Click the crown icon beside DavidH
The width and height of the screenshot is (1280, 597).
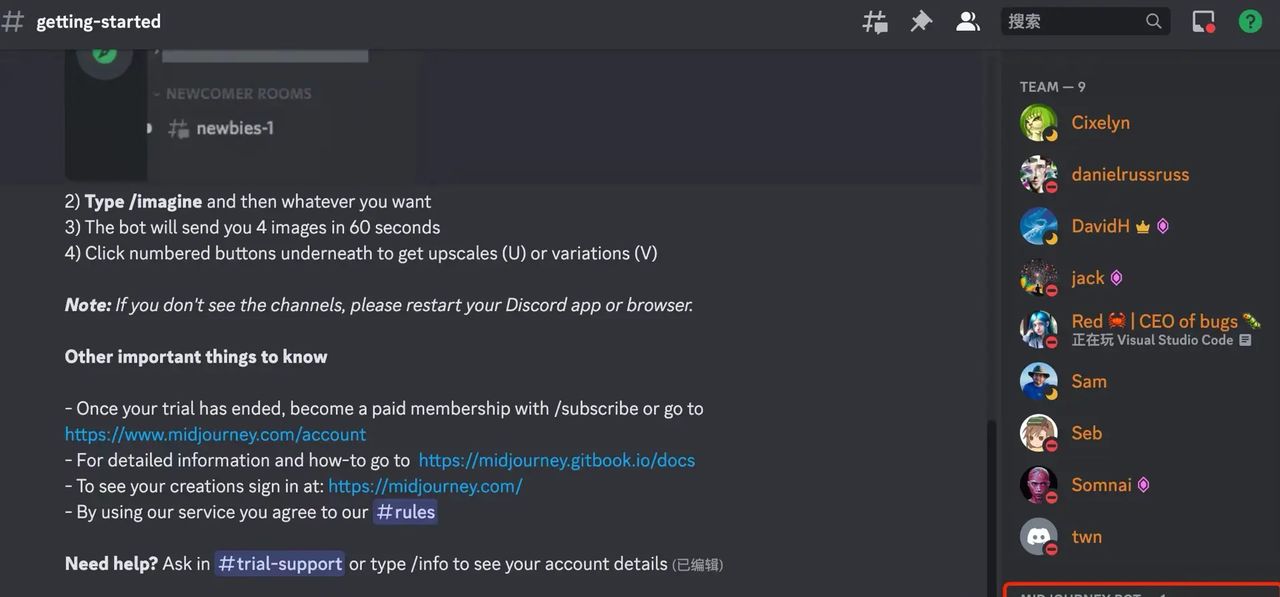tap(1143, 226)
